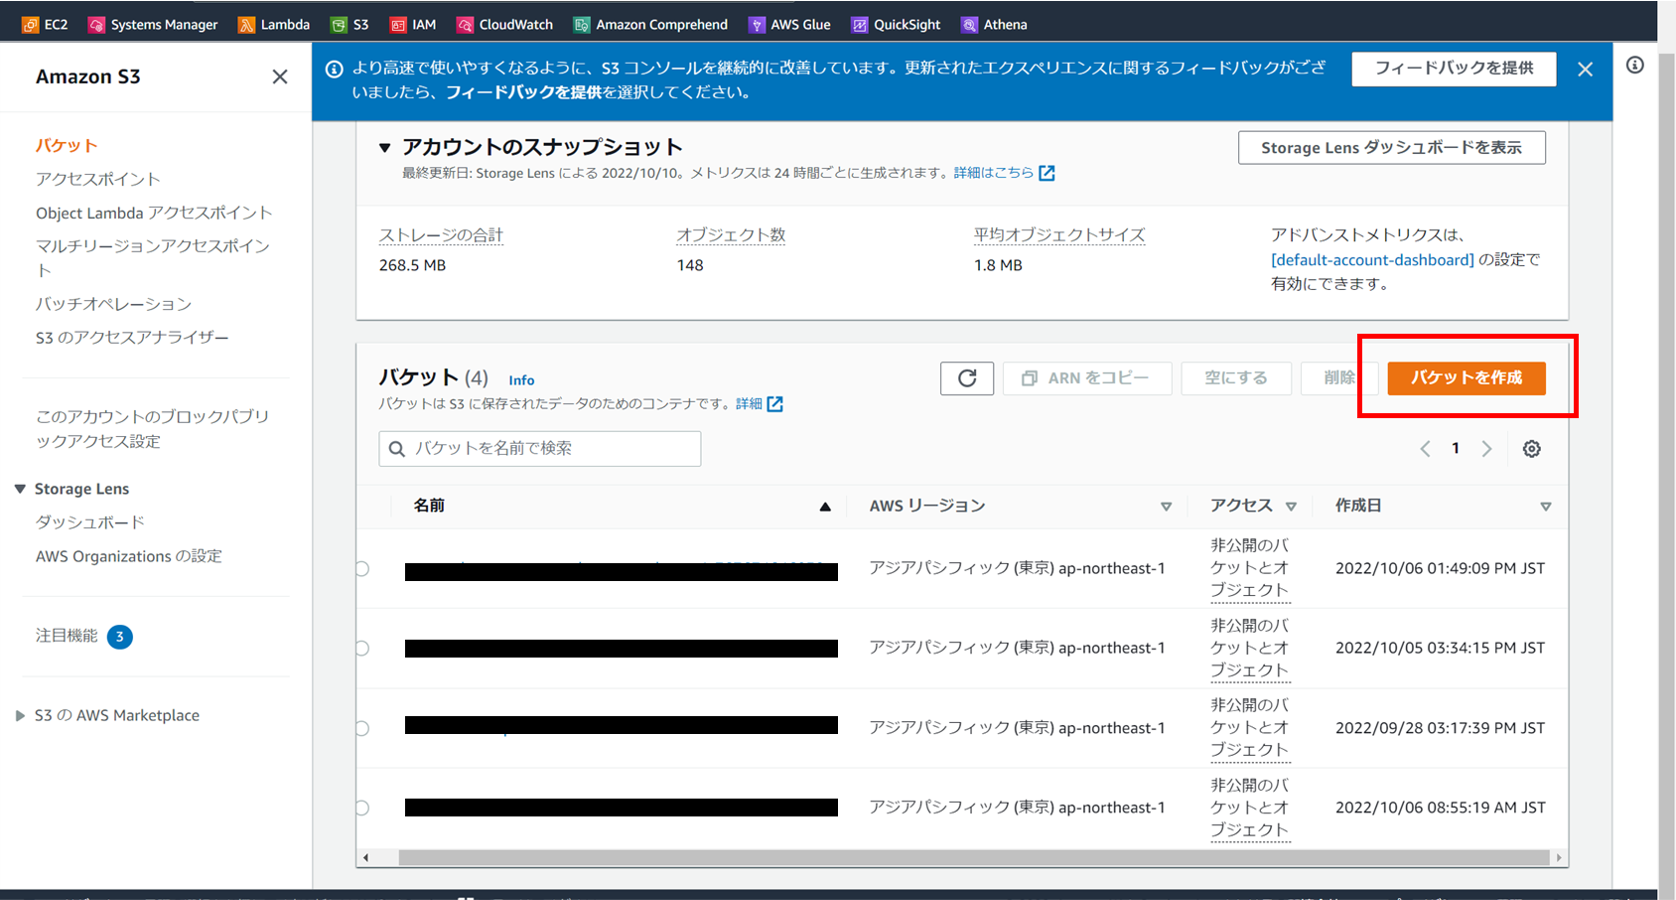
Task: Select the second bucket's radio button
Action: (x=362, y=647)
